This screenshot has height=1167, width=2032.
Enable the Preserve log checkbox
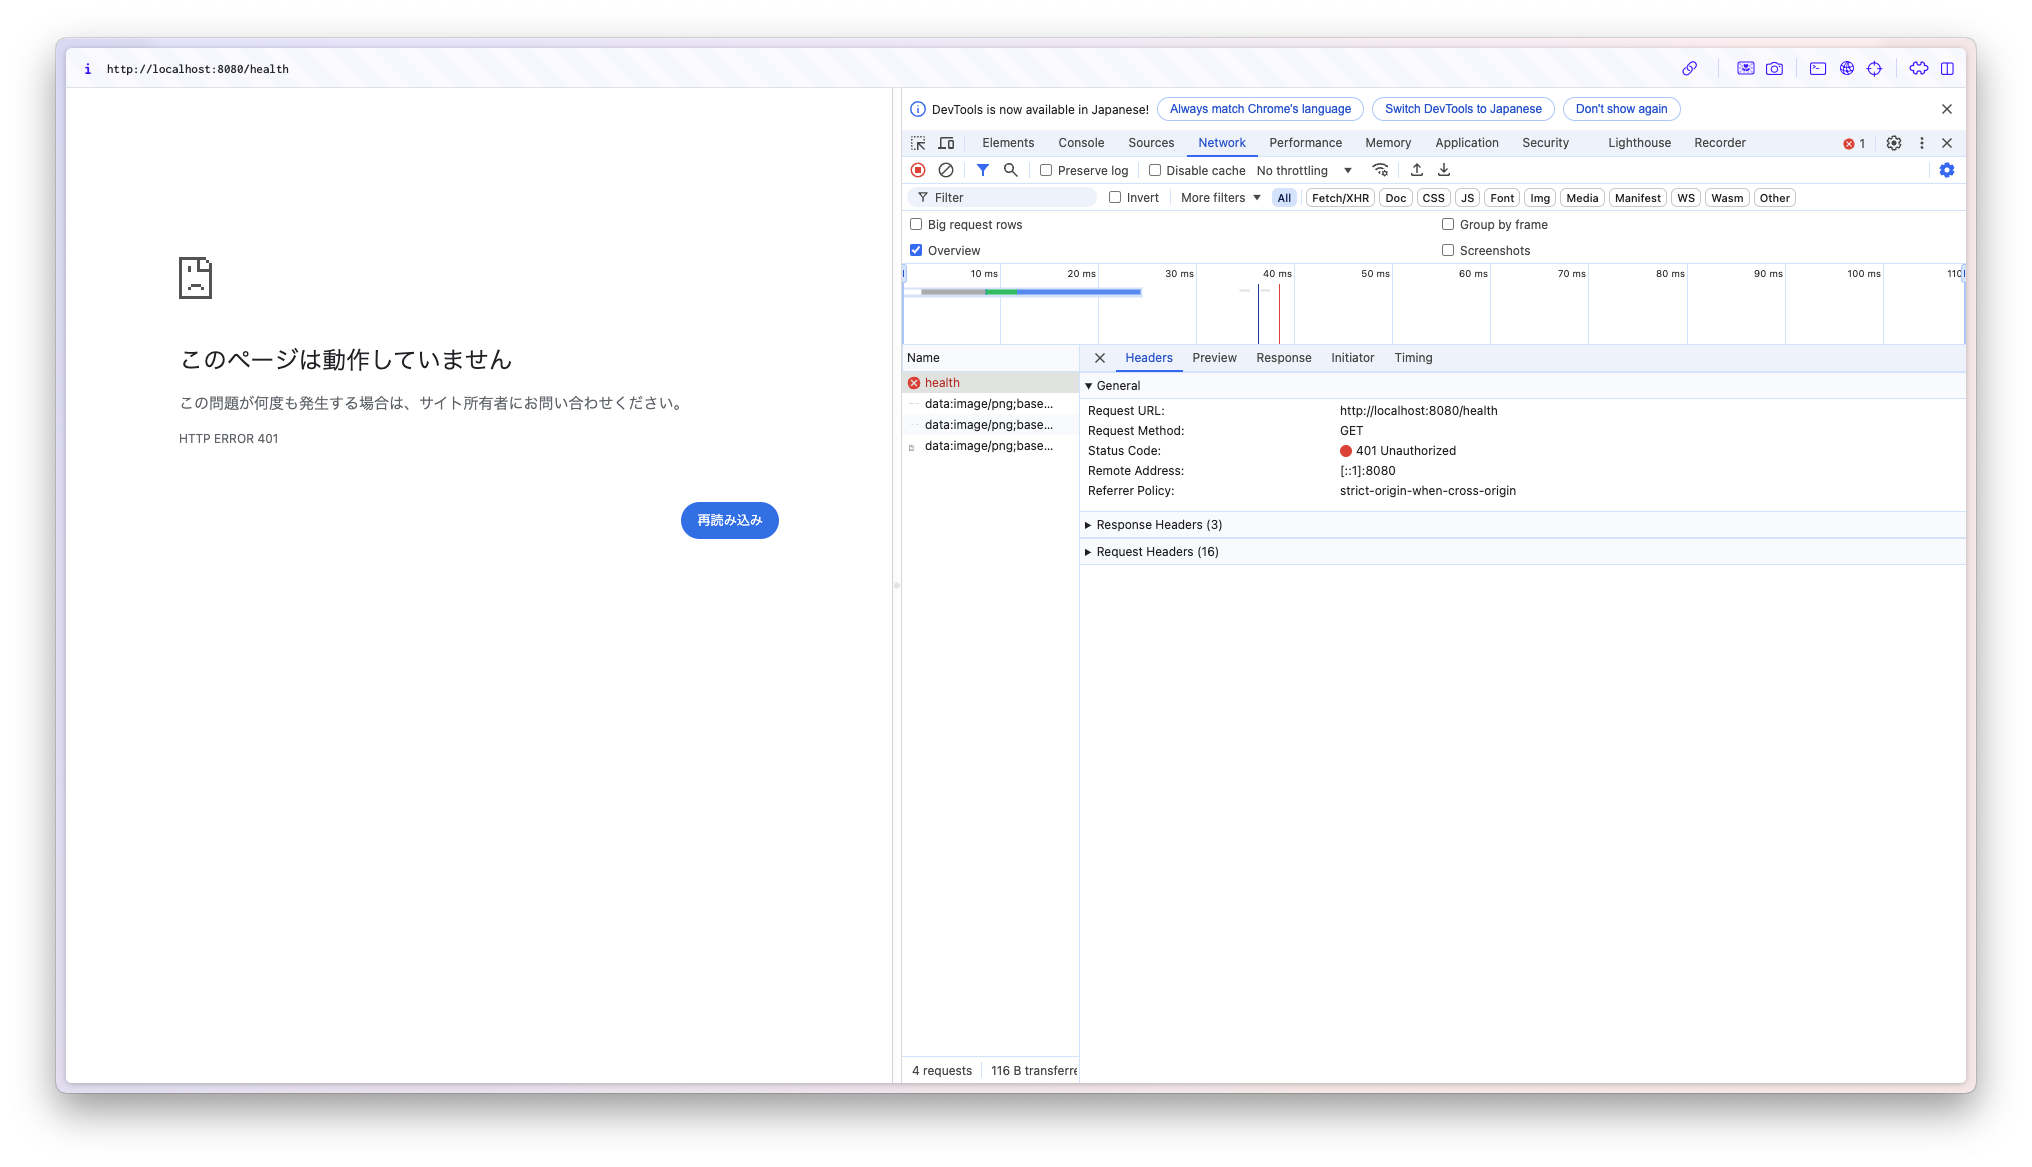click(1046, 170)
